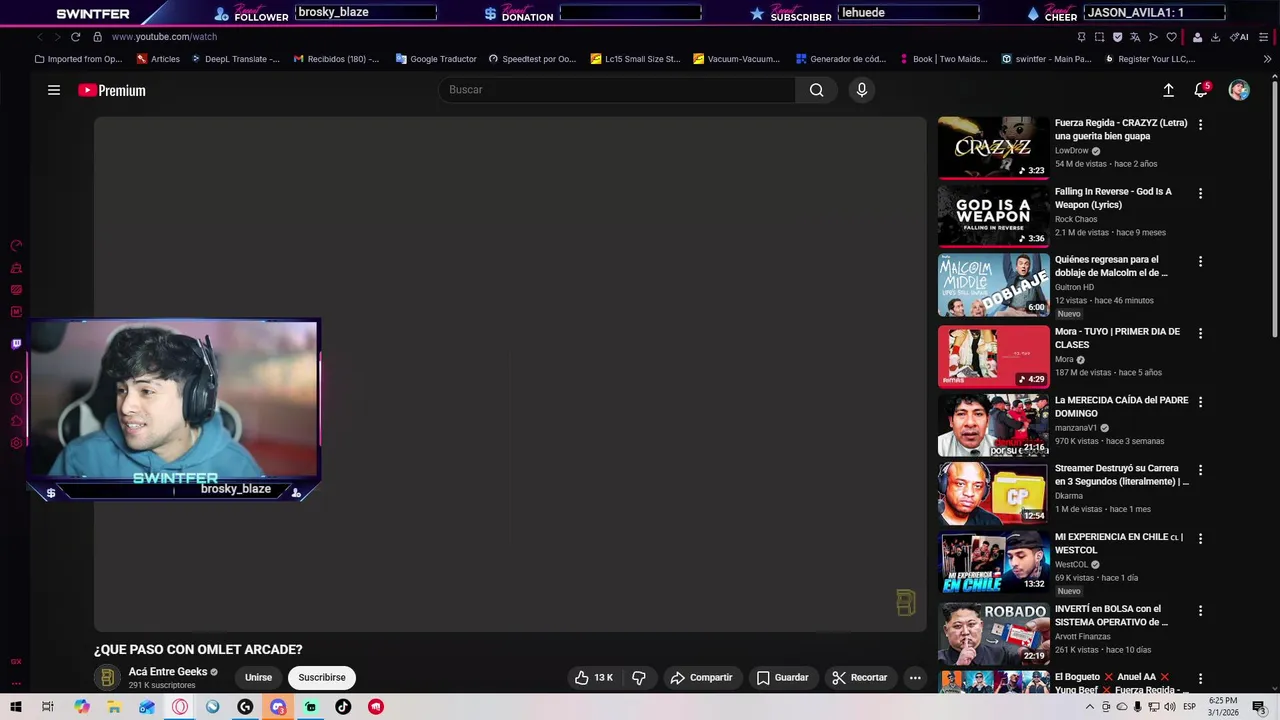Screen dimensions: 1280x720
Task: Expand more bookmarks chevron in bookmarks bar
Action: 1267,59
